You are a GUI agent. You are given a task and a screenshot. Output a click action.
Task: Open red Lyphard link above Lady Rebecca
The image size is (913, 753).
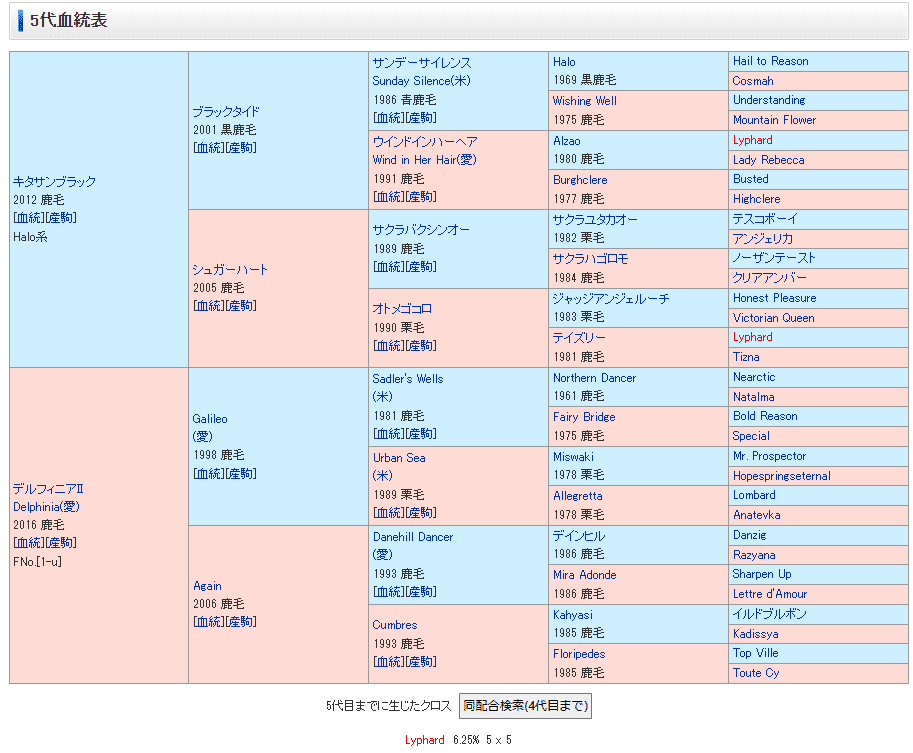(753, 140)
